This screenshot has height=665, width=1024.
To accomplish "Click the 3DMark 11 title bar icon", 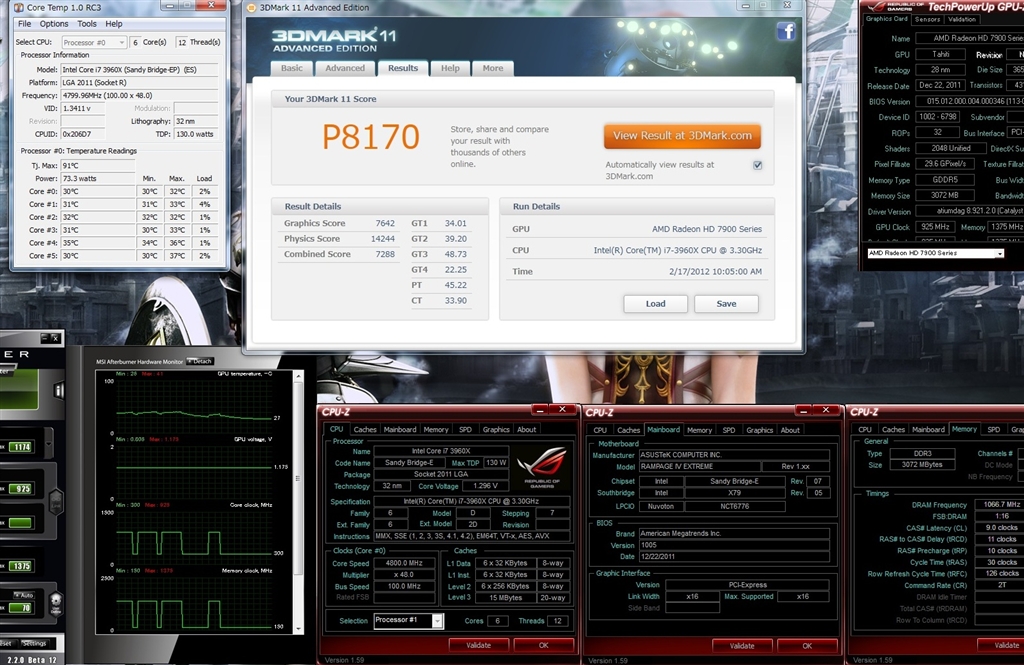I will (x=251, y=8).
